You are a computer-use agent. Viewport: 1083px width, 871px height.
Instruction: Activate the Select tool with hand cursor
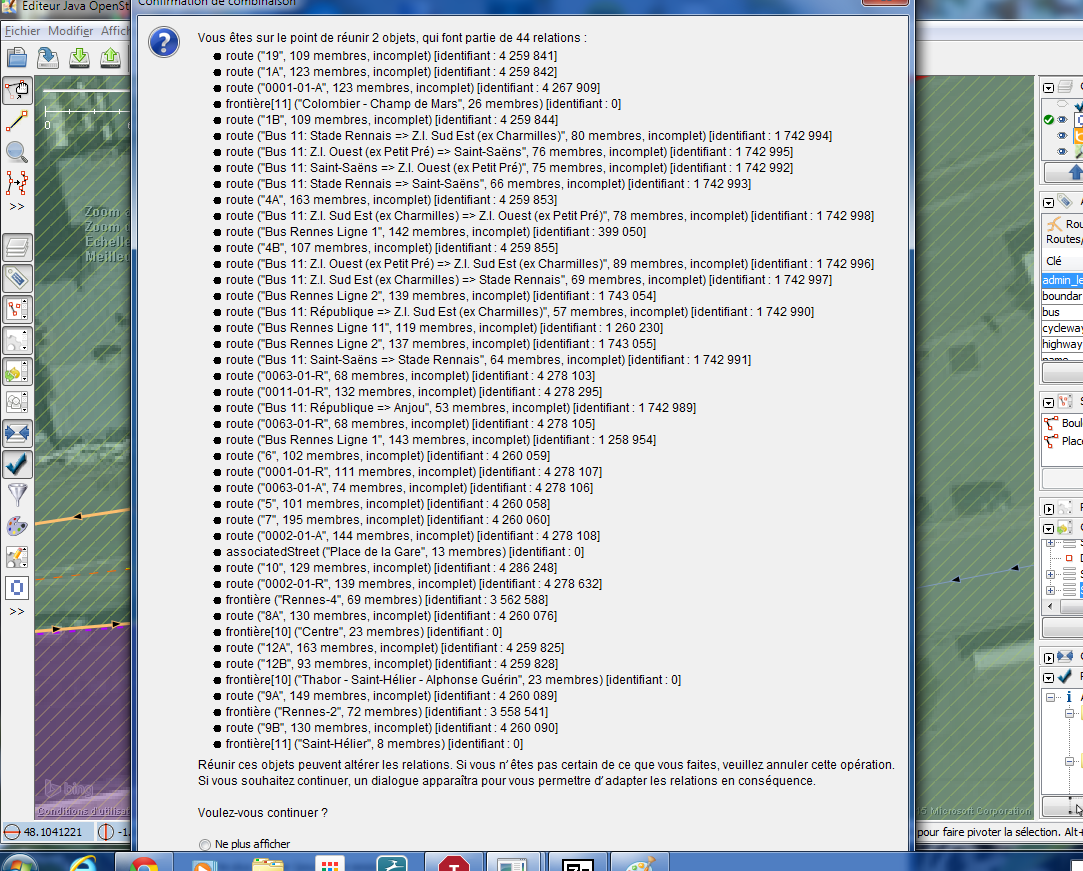[17, 90]
